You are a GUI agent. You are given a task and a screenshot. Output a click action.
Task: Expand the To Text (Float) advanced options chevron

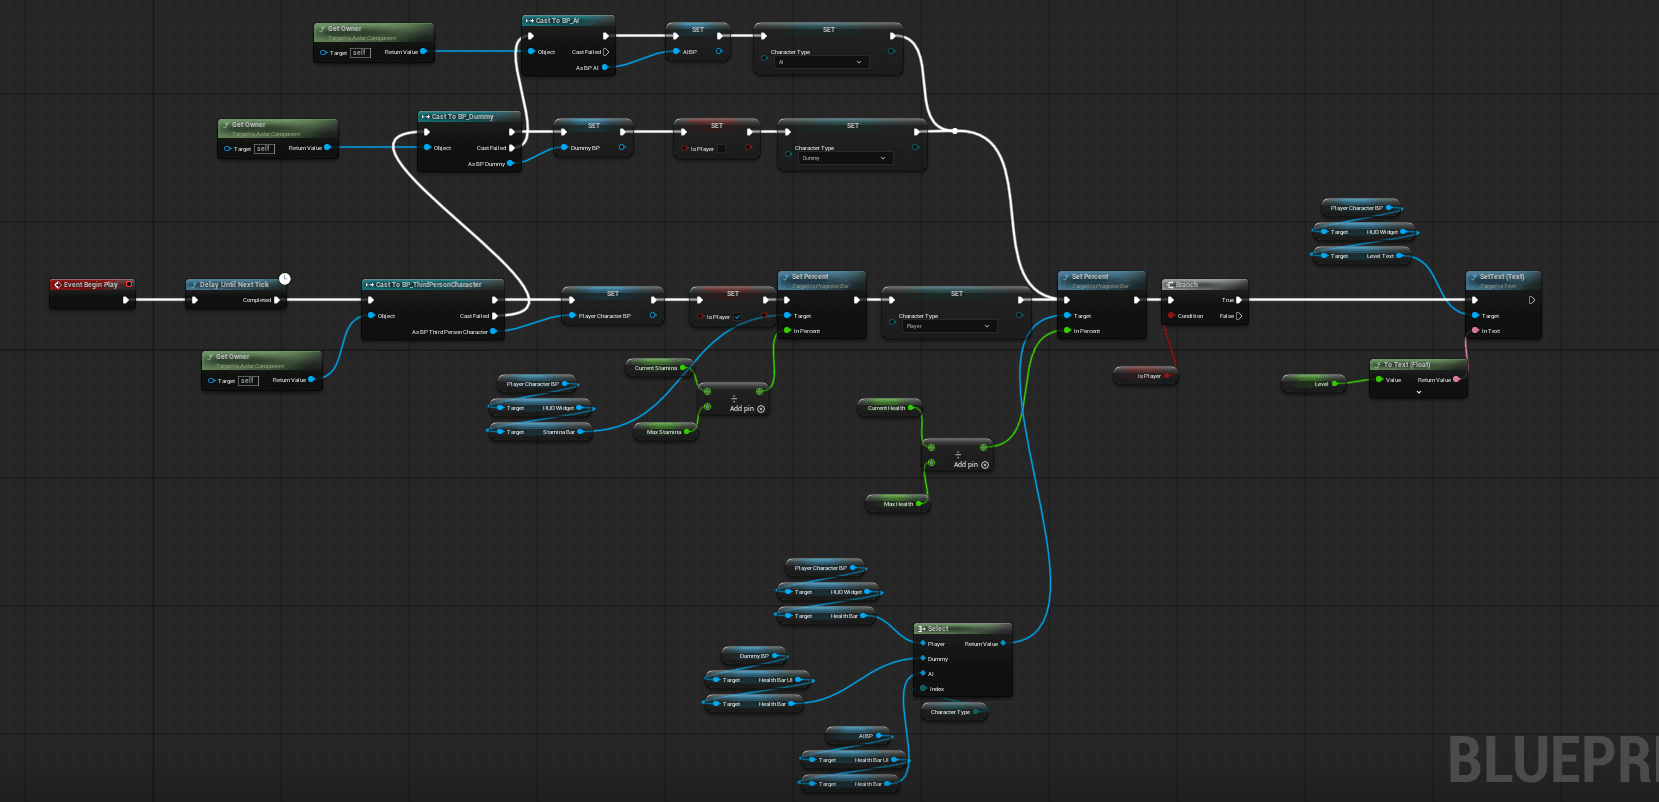click(1418, 393)
